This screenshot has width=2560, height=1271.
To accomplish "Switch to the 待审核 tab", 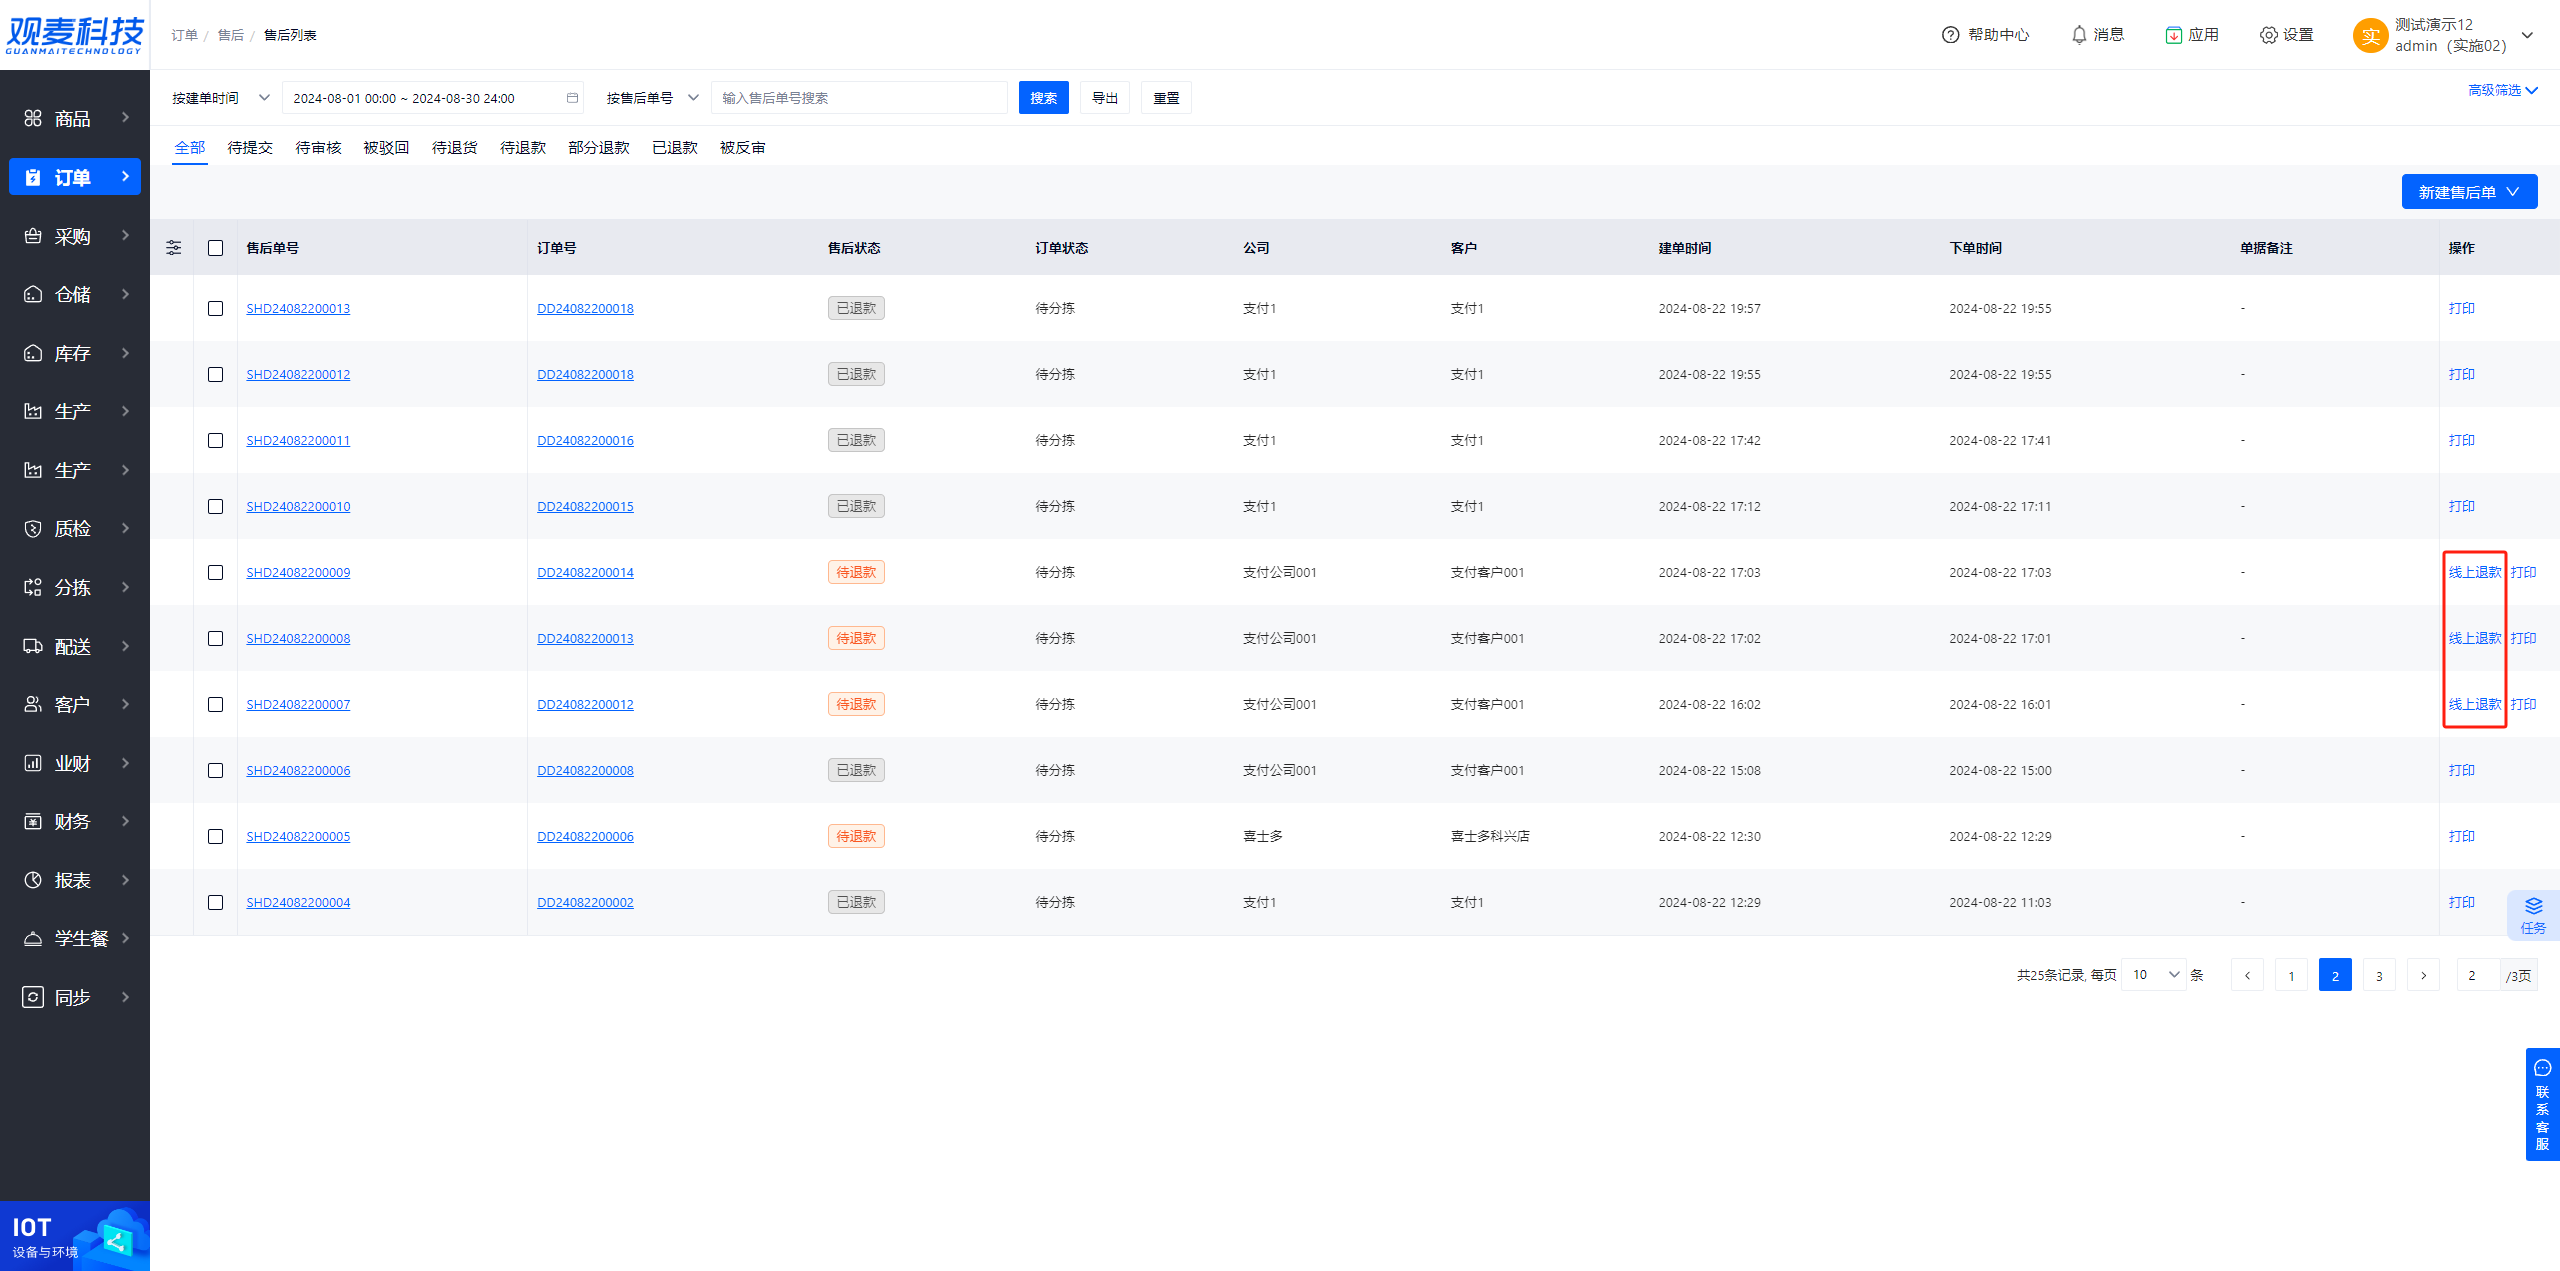I will point(318,148).
